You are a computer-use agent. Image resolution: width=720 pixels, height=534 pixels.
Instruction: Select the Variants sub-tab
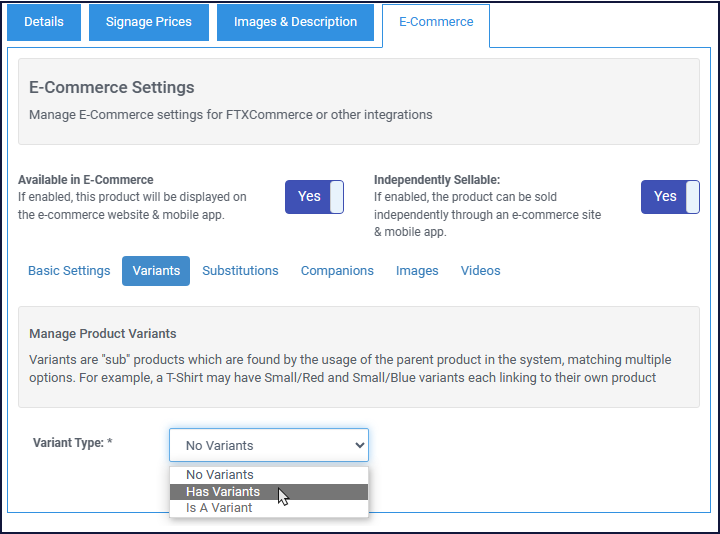click(156, 271)
